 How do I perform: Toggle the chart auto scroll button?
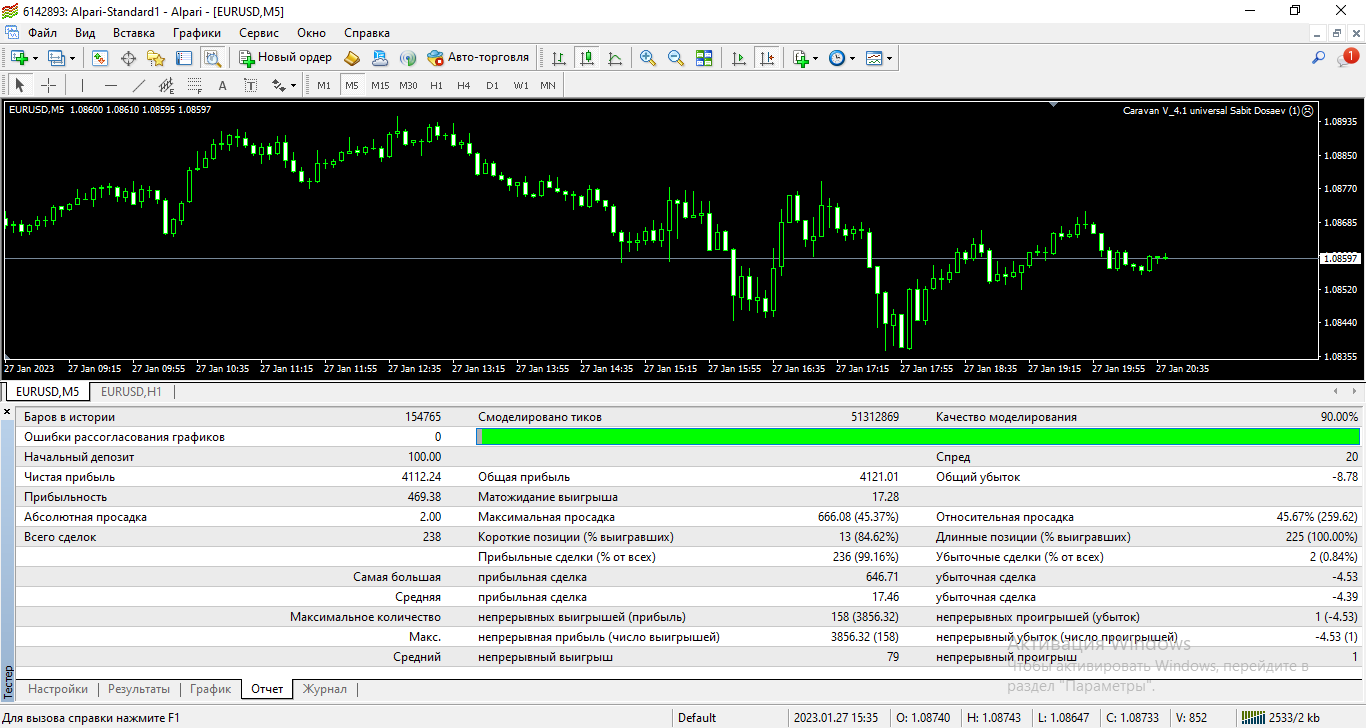point(739,58)
